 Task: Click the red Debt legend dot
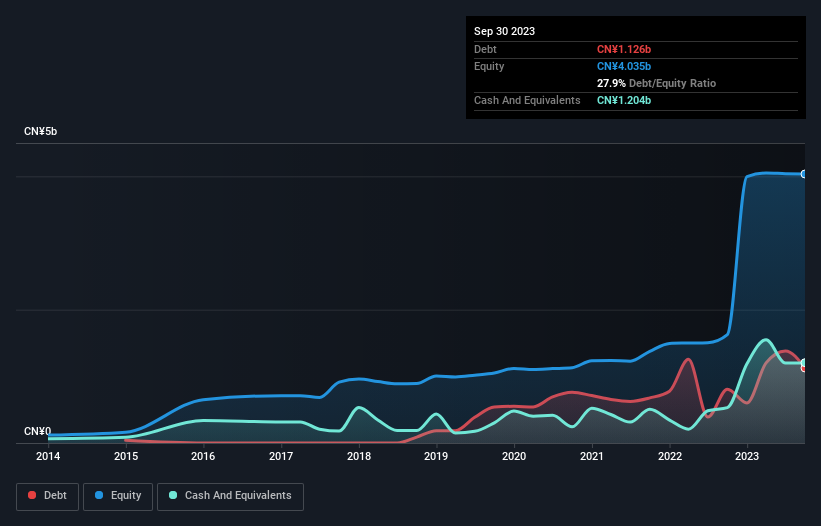pyautogui.click(x=32, y=495)
